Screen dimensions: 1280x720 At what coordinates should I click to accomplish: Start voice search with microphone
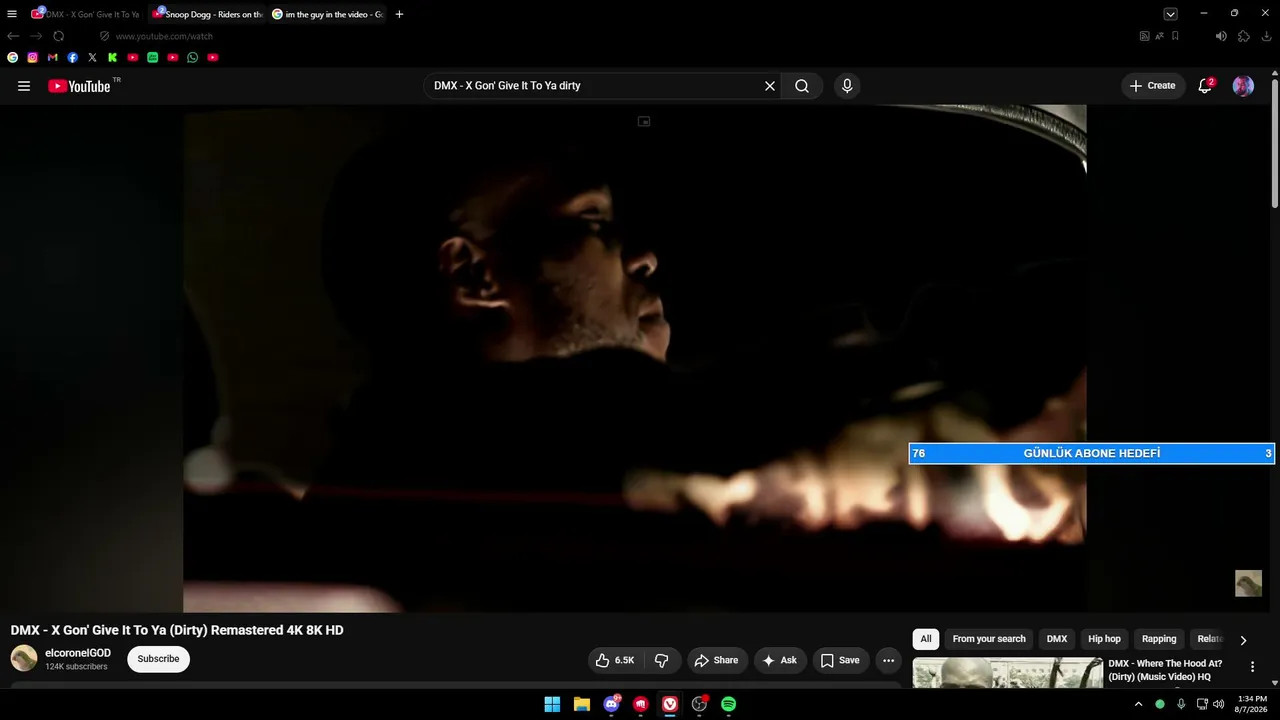click(847, 86)
